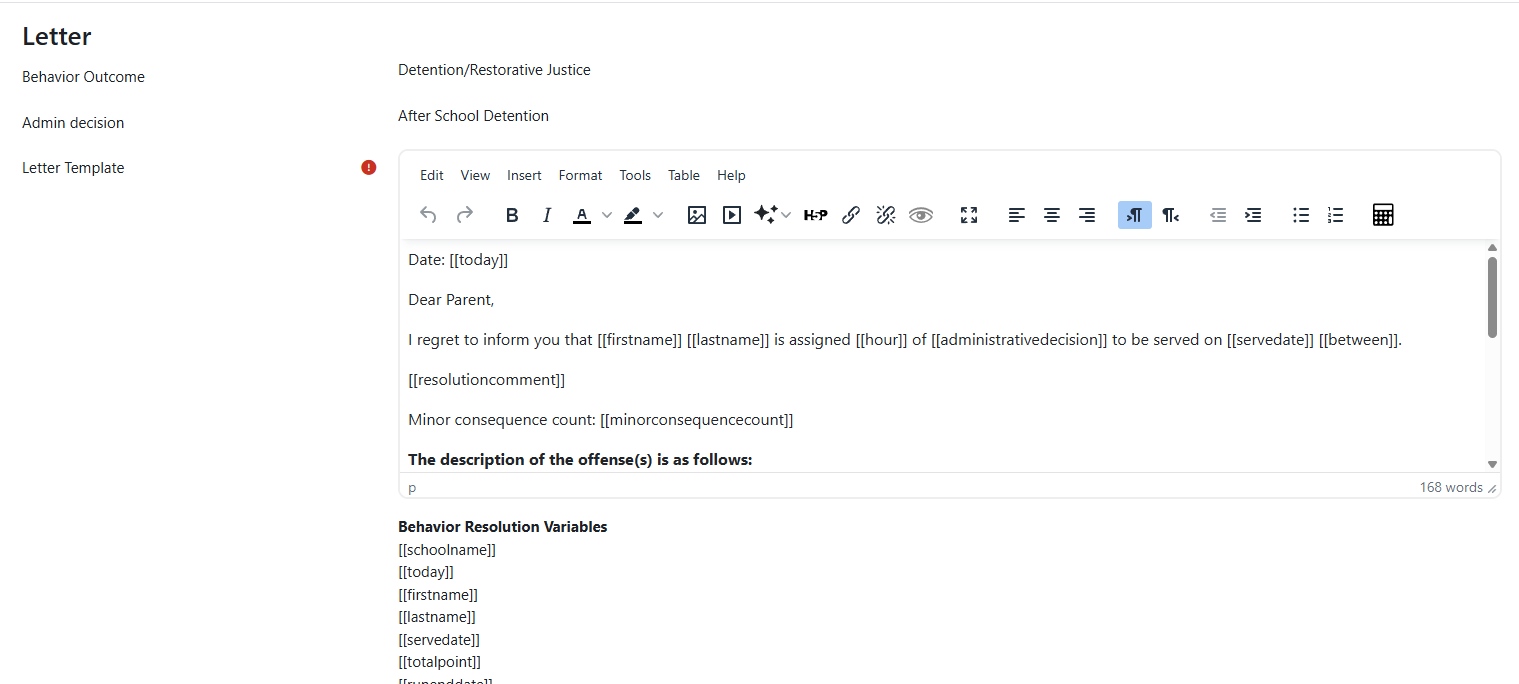
Task: Toggle right-to-left text direction
Action: (1170, 215)
